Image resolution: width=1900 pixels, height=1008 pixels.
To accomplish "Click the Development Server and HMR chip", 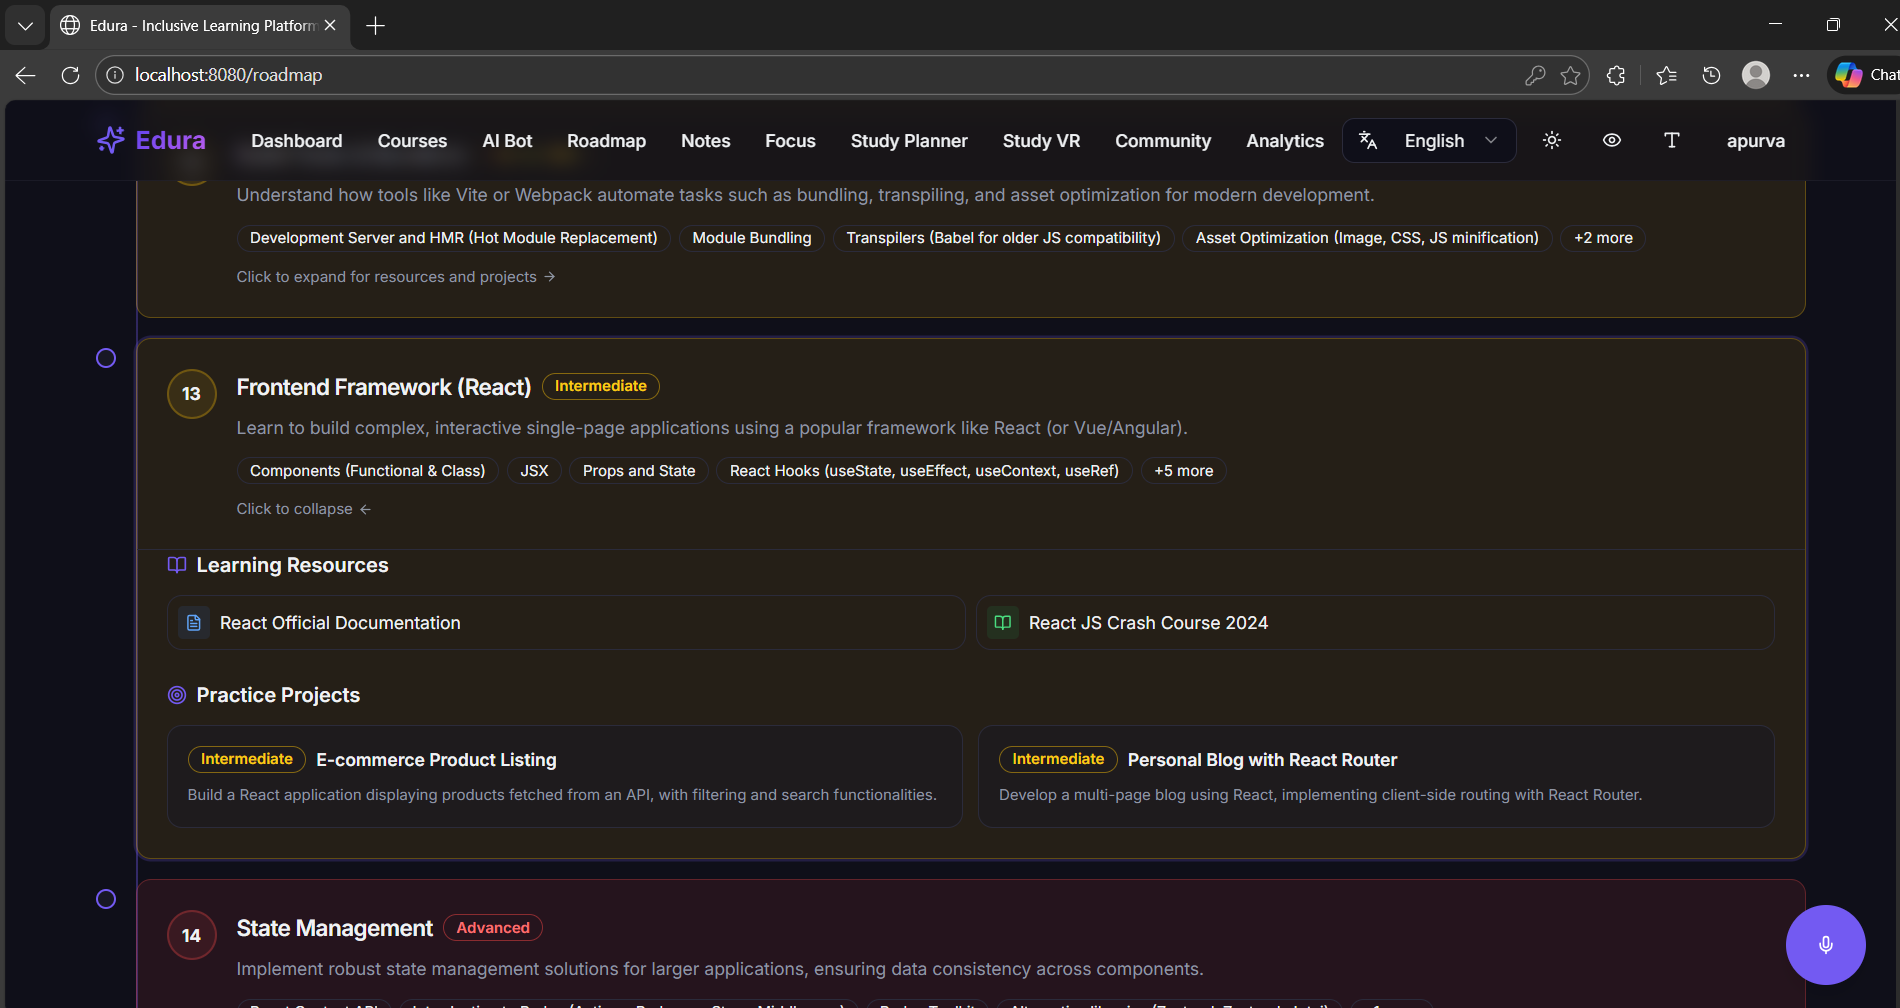I will [x=454, y=238].
